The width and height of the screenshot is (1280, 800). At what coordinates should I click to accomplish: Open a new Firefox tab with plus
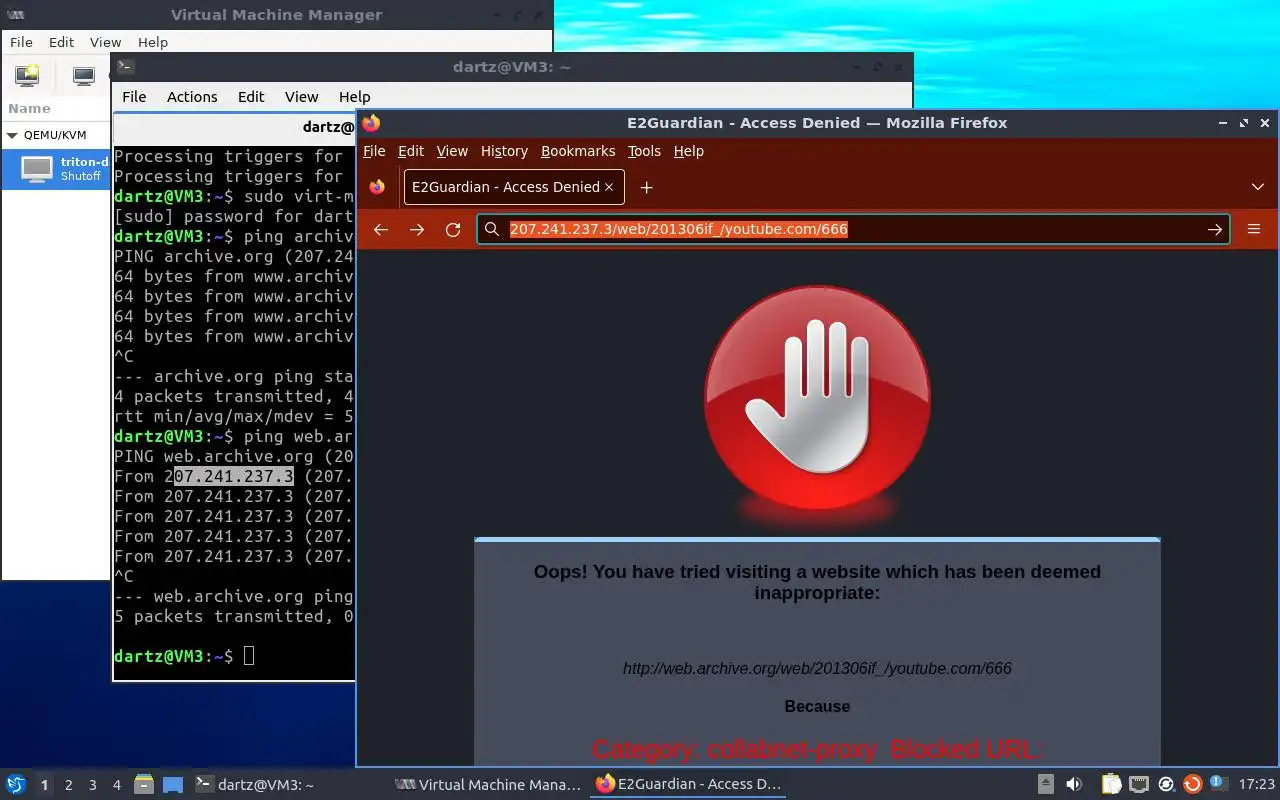pyautogui.click(x=646, y=187)
